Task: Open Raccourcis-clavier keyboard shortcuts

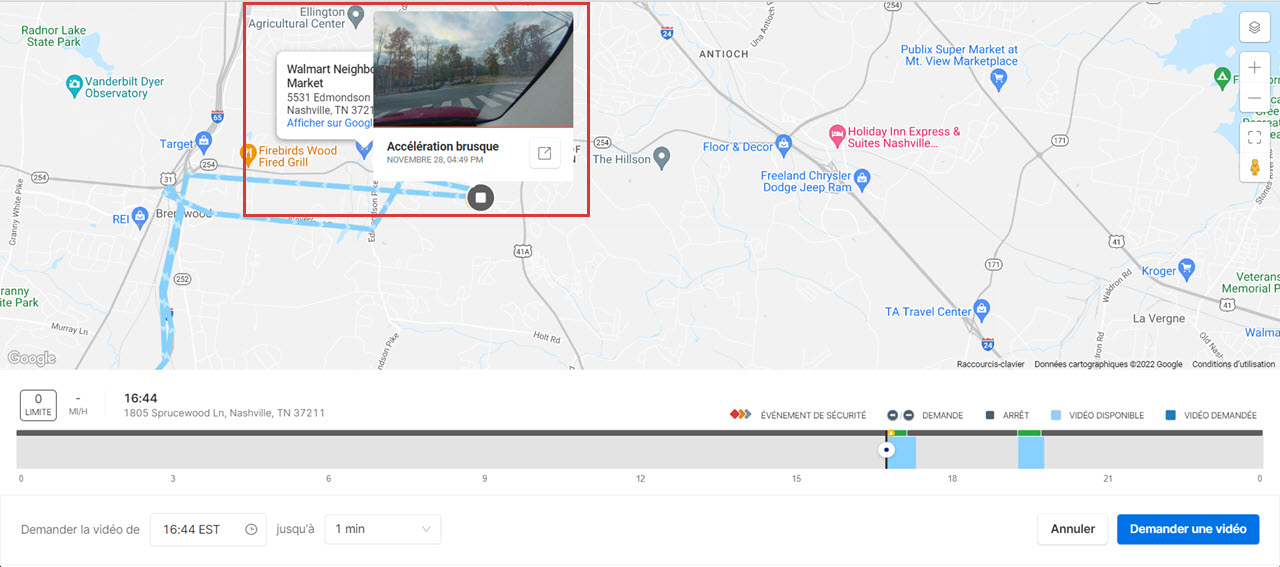Action: (x=990, y=364)
